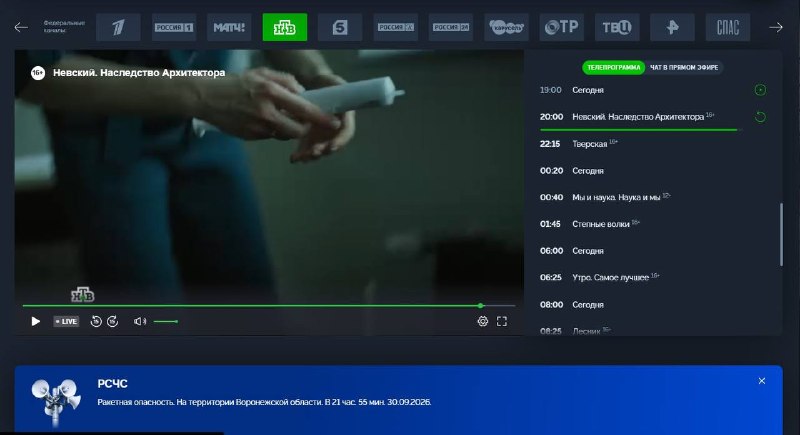Image resolution: width=800 pixels, height=435 pixels.
Task: Close the RSChS alert banner
Action: coord(762,381)
